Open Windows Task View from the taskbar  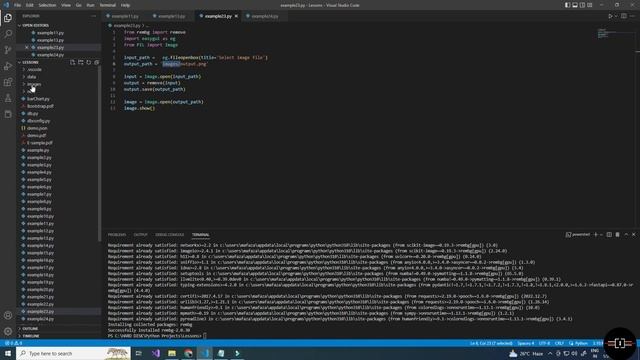coord(139,353)
